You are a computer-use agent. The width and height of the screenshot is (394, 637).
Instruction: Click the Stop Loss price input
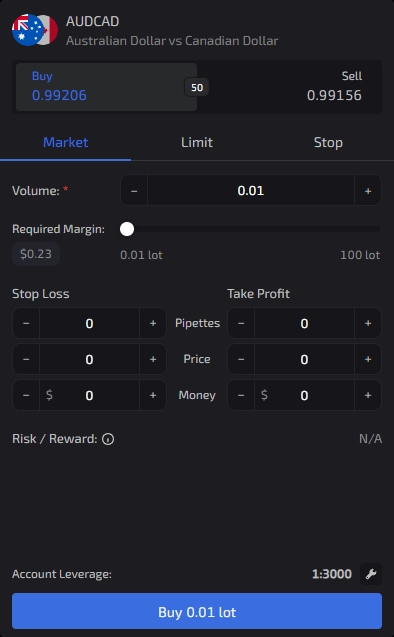[89, 360]
